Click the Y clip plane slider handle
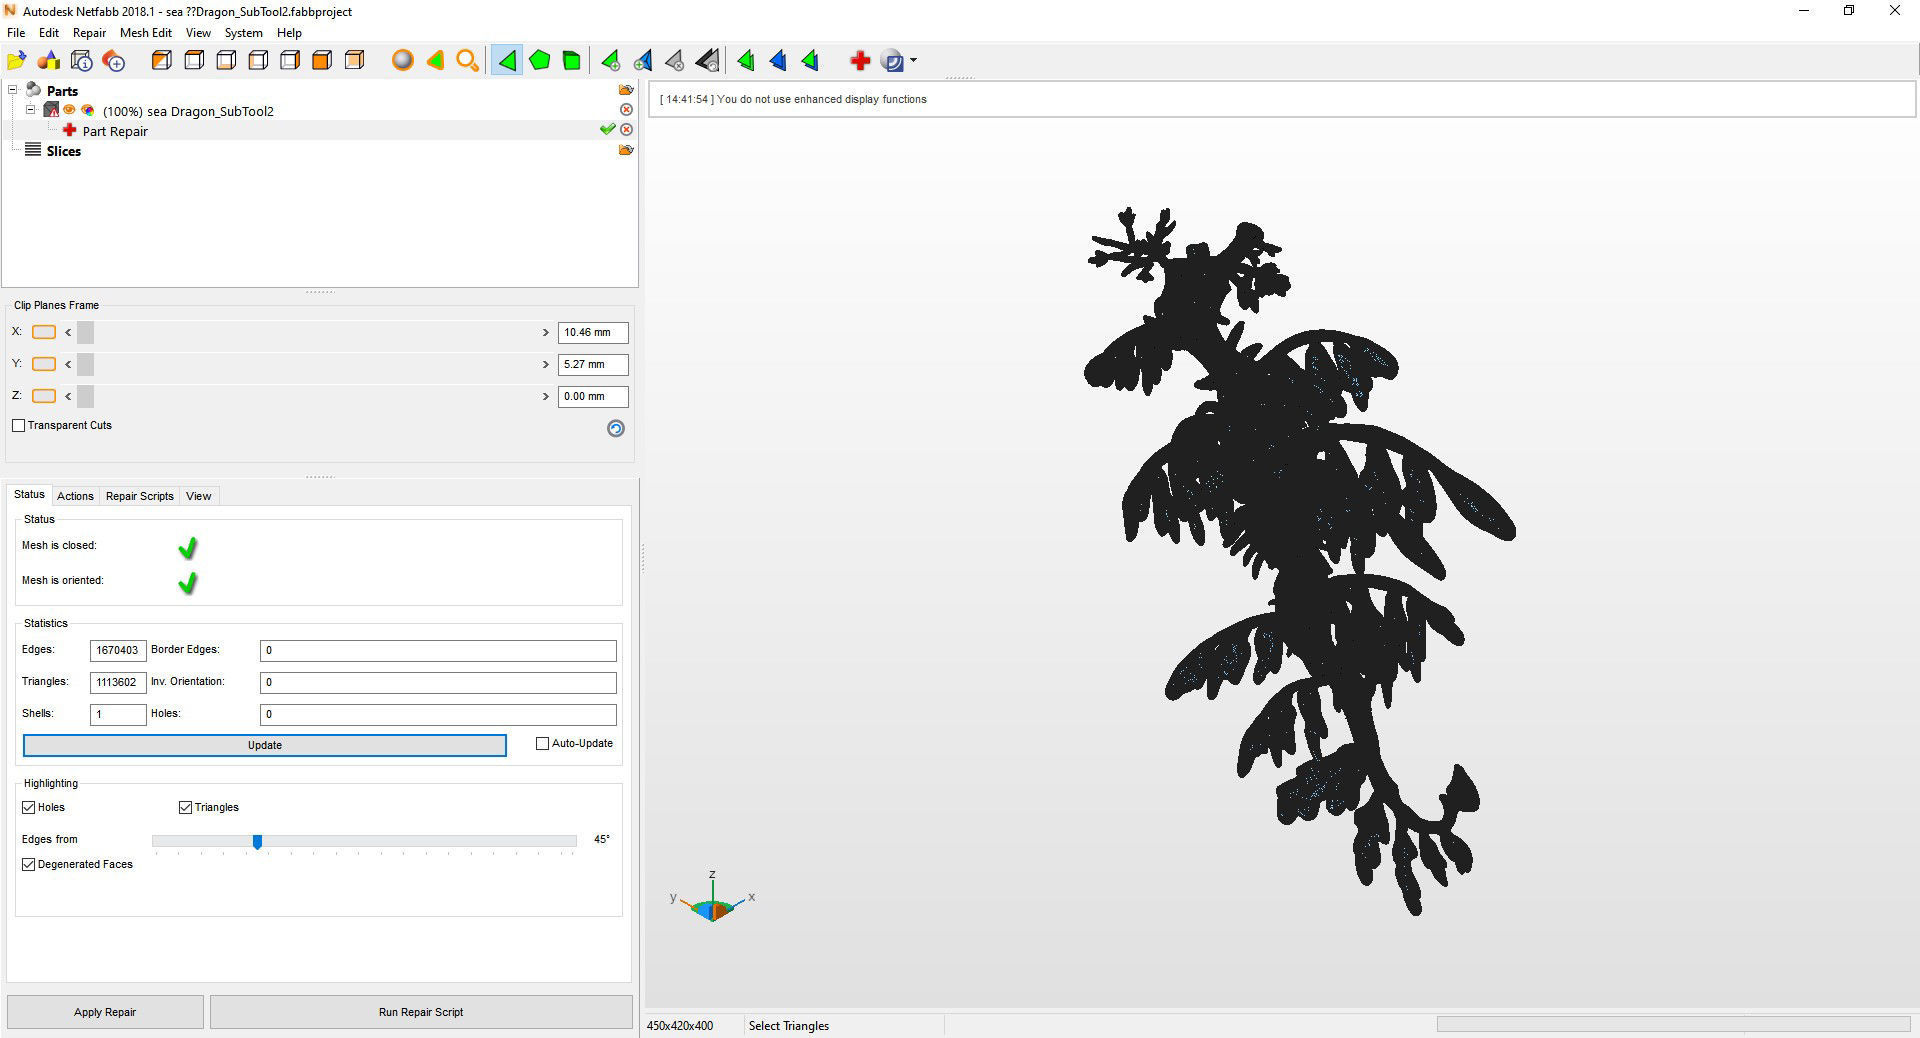1920x1038 pixels. 85,364
